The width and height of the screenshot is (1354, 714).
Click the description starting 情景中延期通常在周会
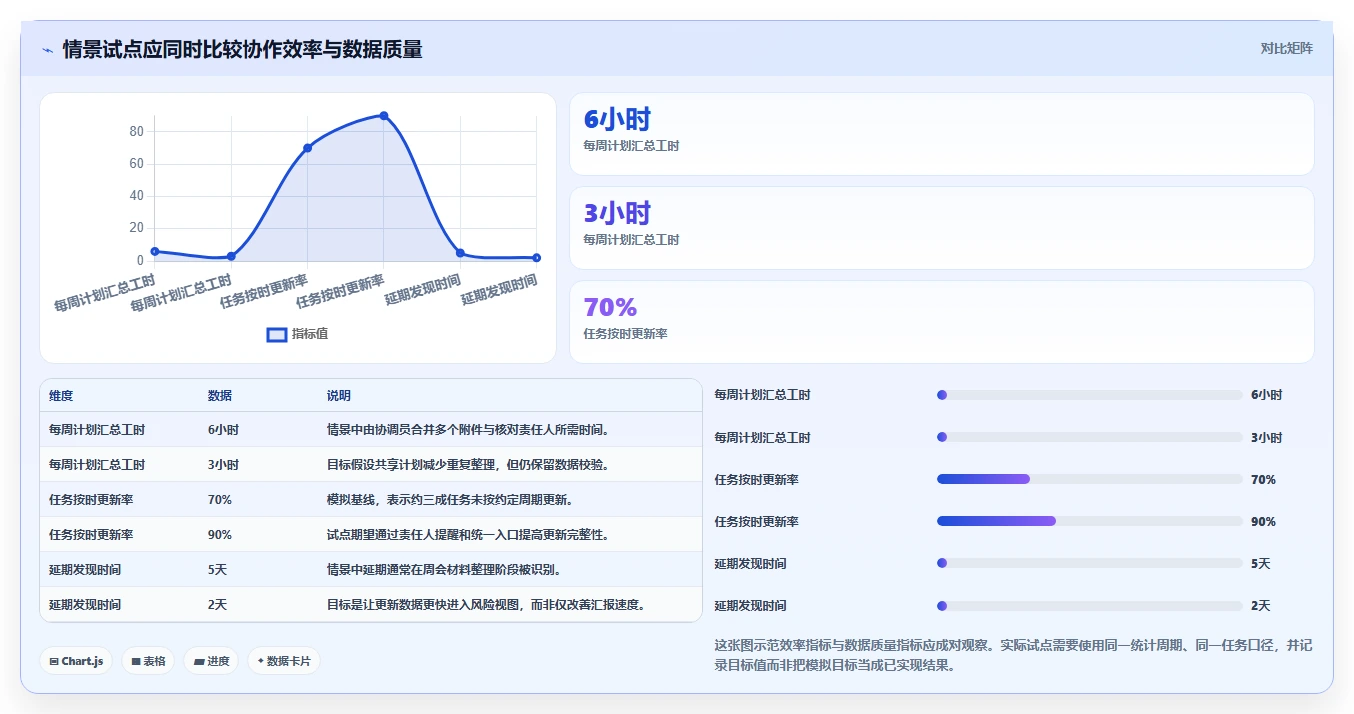point(444,570)
